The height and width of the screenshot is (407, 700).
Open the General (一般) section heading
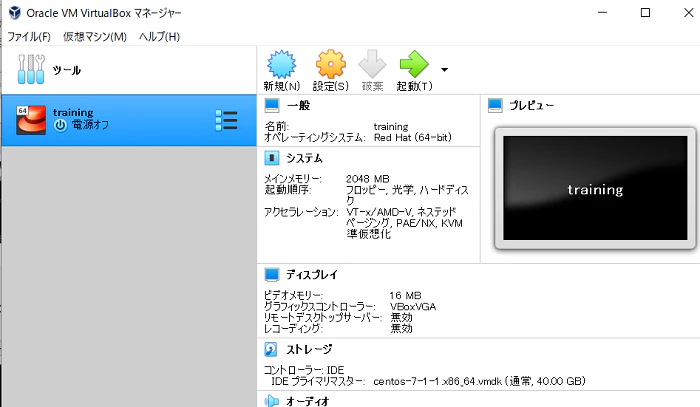pyautogui.click(x=299, y=105)
